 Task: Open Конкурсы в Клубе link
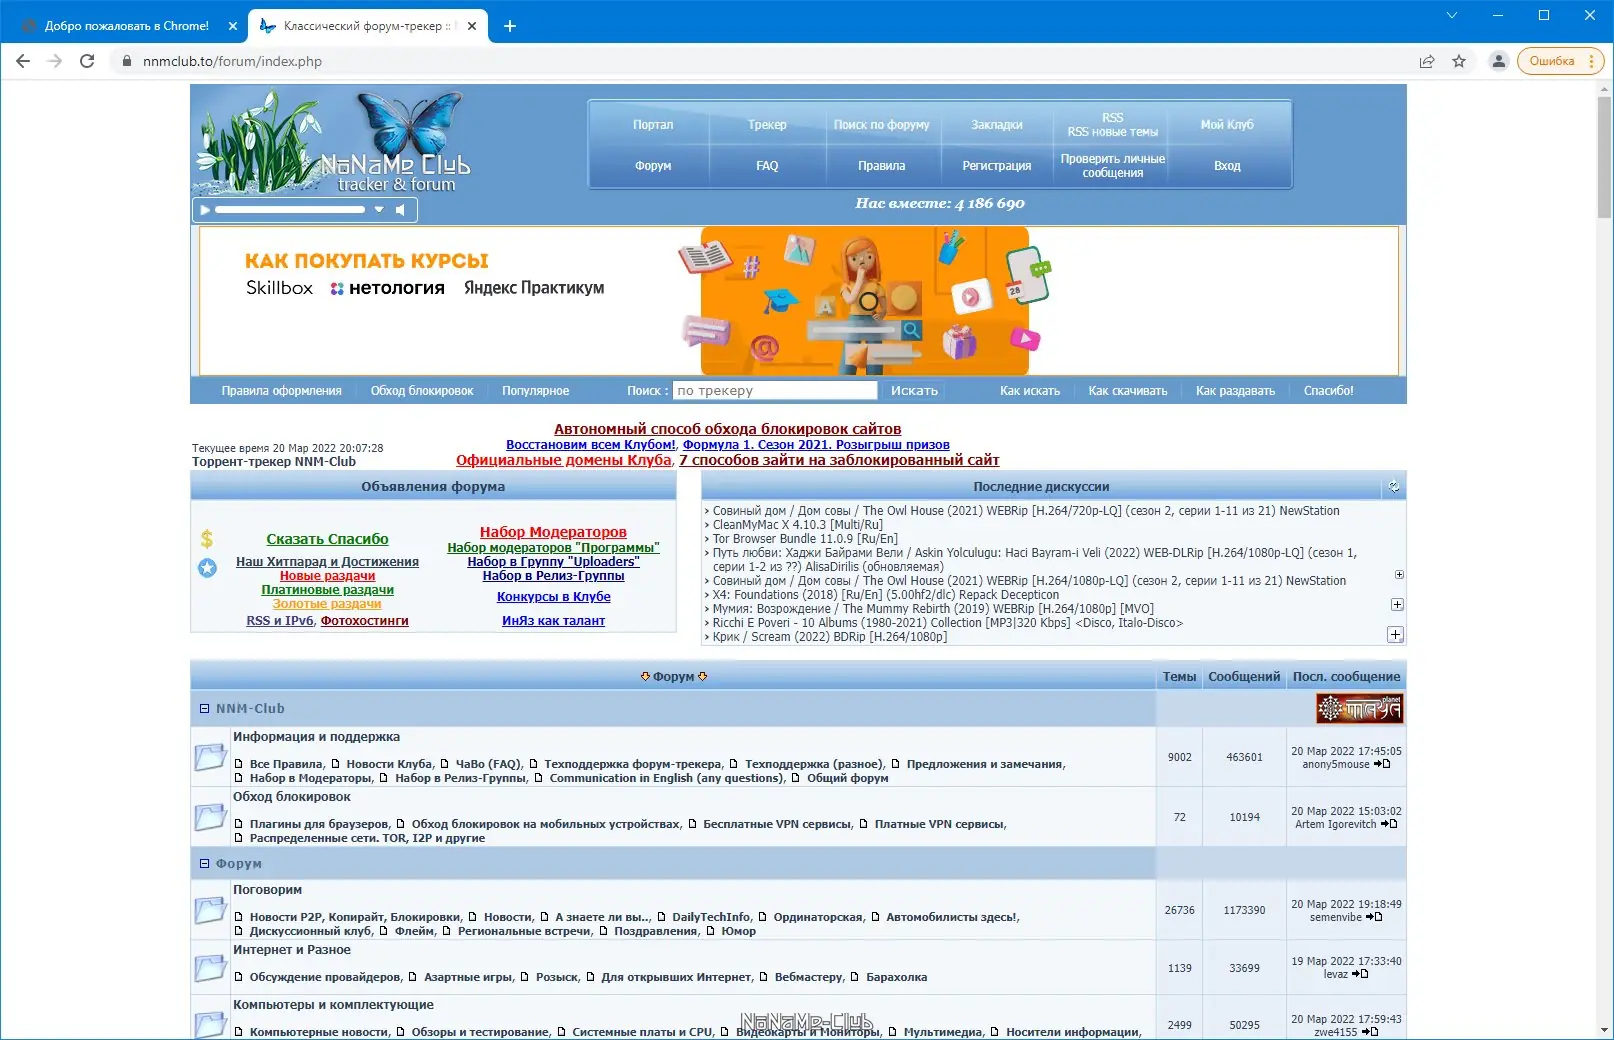[554, 597]
